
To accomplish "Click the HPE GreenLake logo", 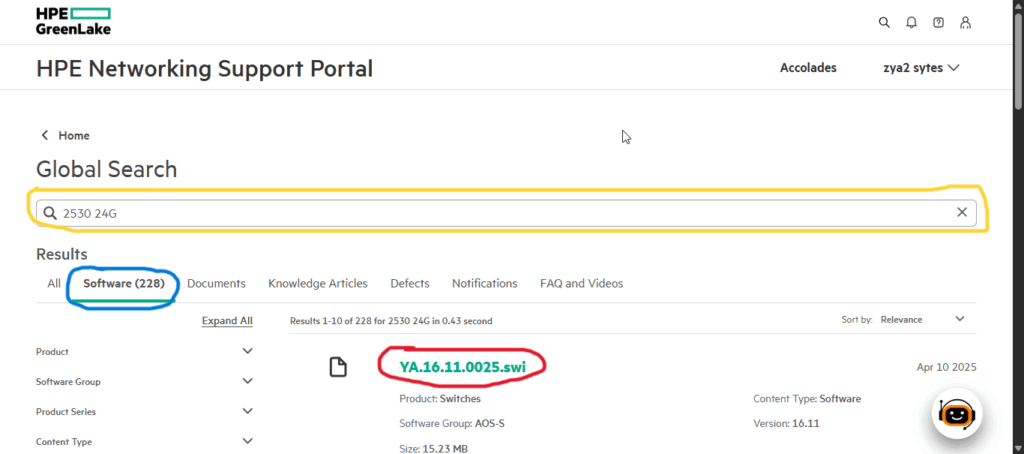I will [73, 21].
